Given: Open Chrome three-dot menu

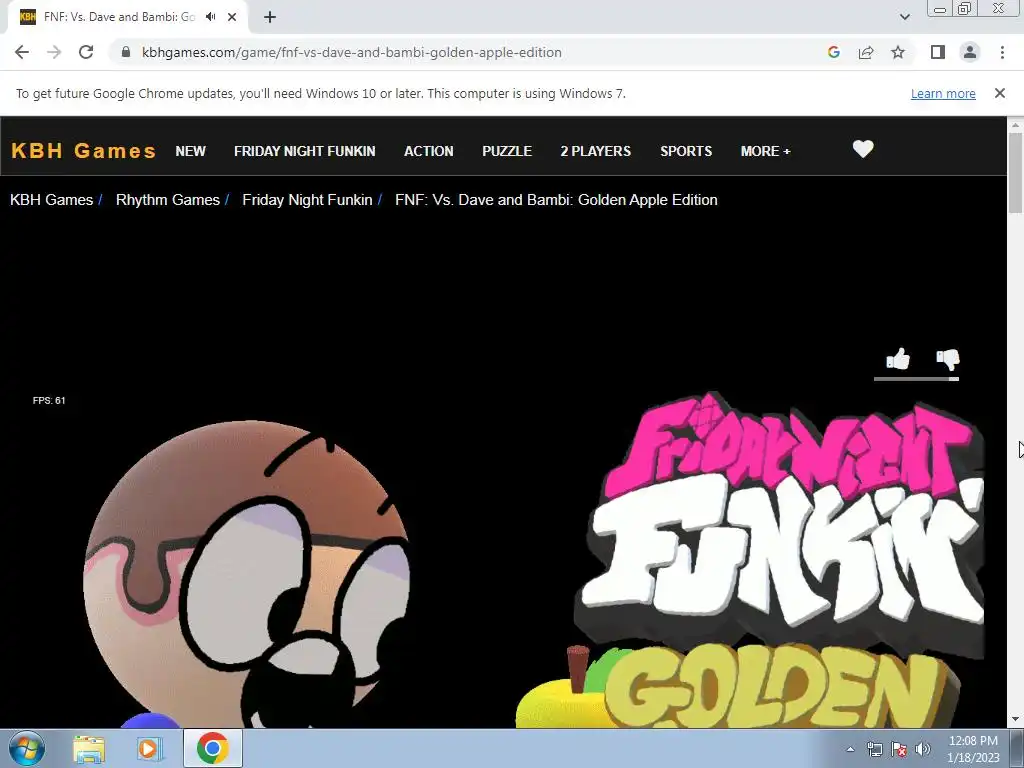Looking at the screenshot, I should pos(1002,52).
